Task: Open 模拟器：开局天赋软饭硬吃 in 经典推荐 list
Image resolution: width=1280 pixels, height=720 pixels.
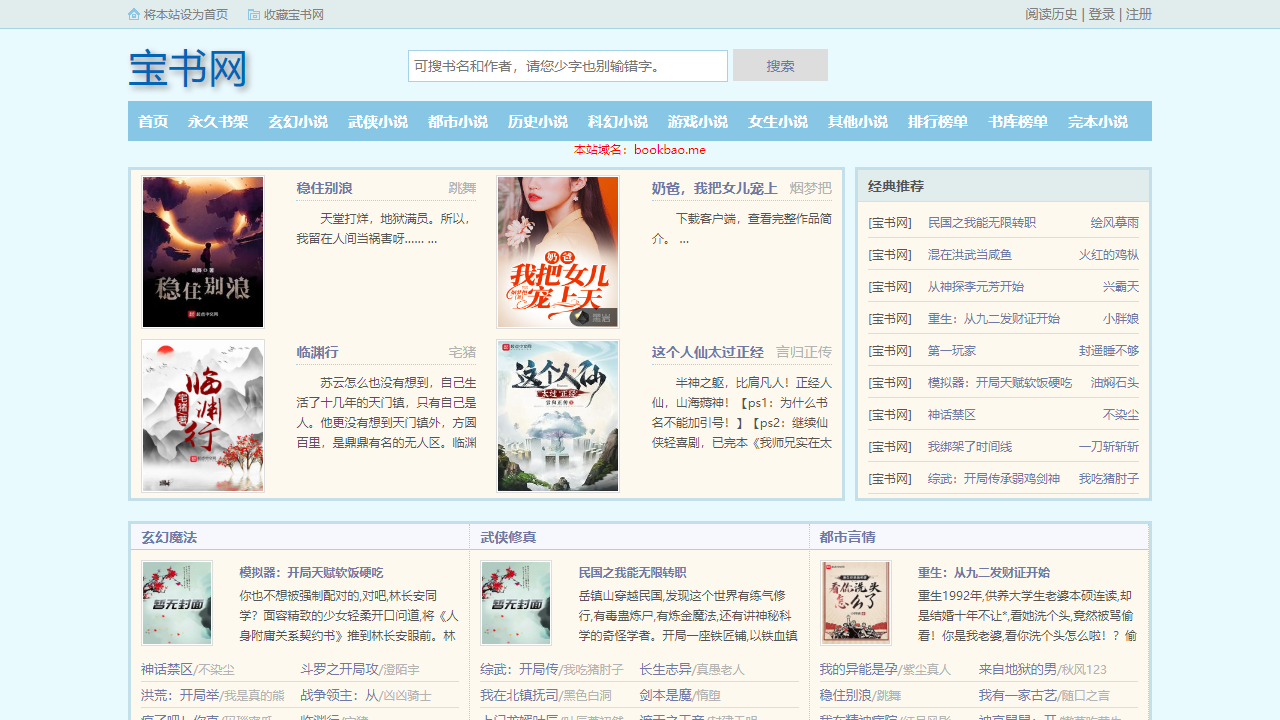Action: pyautogui.click(x=1000, y=382)
